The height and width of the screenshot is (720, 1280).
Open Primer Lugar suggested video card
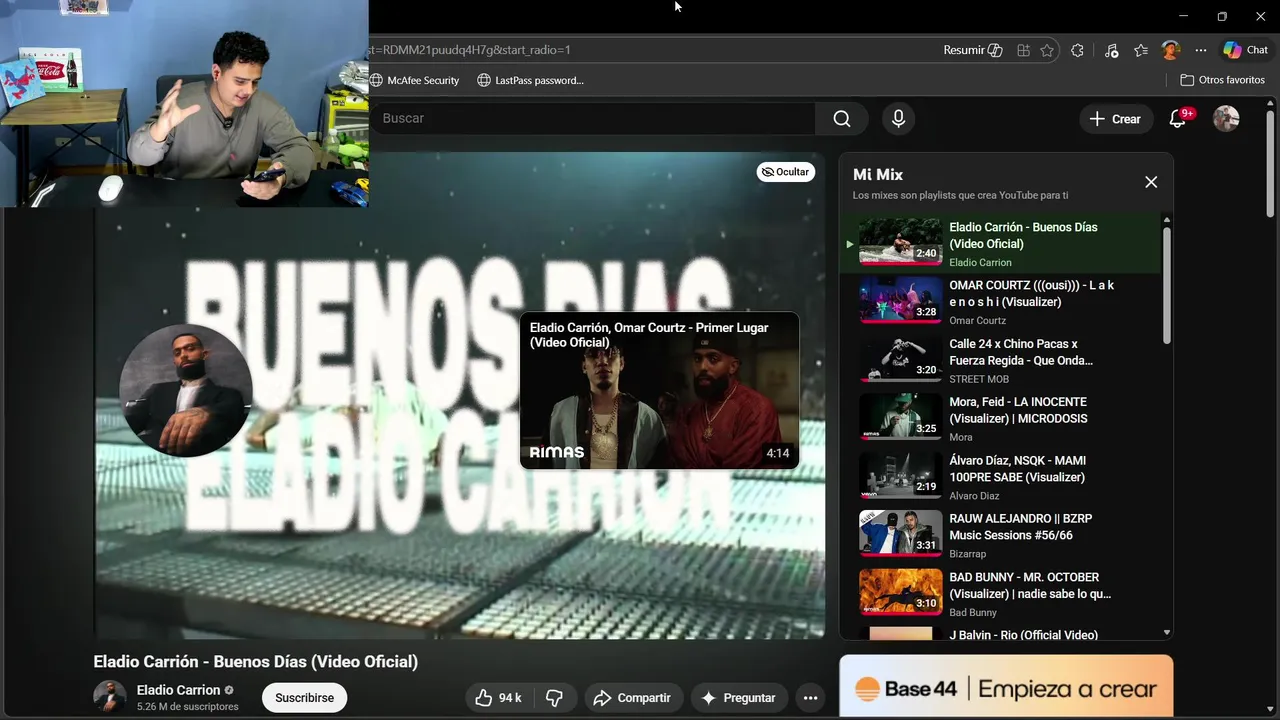659,391
